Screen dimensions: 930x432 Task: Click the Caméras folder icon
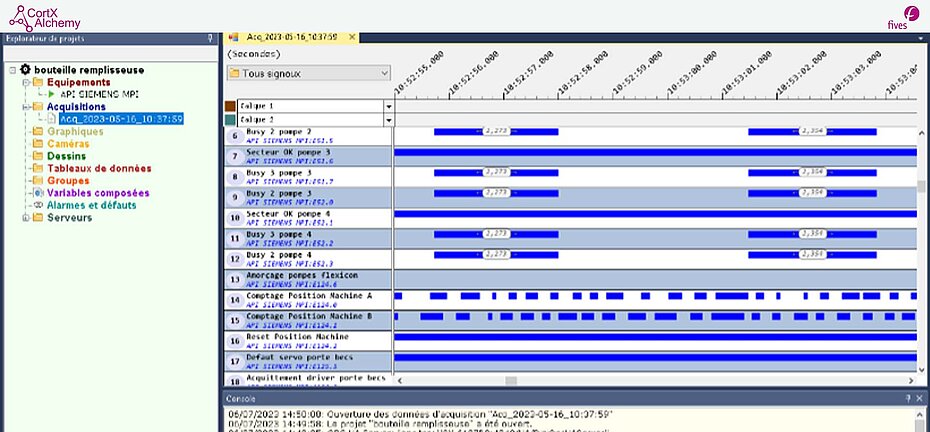tap(38, 144)
